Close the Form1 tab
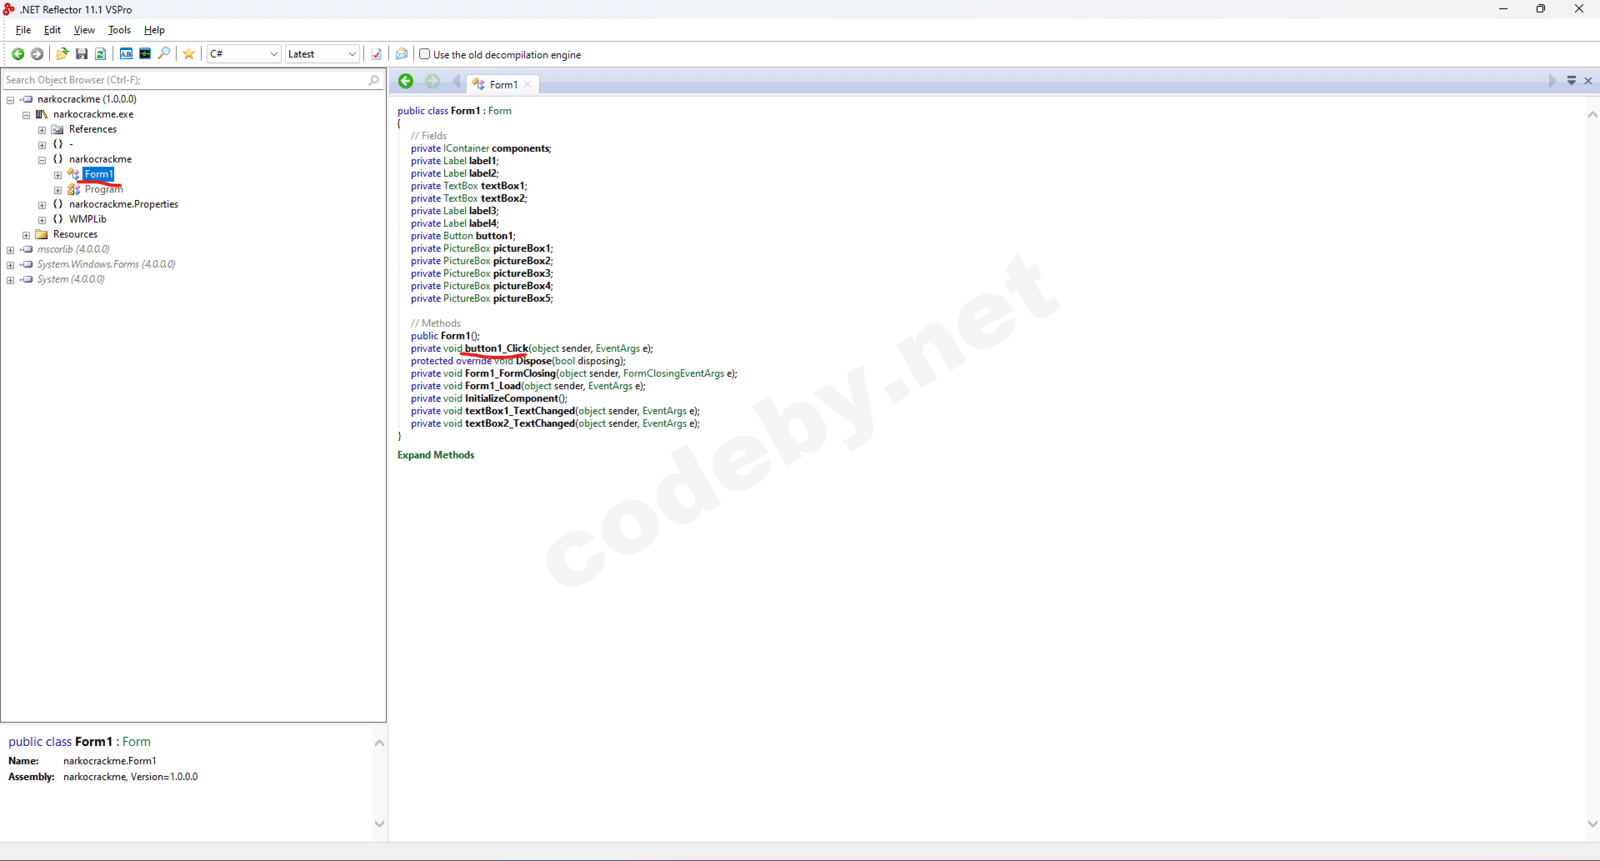 pyautogui.click(x=528, y=85)
